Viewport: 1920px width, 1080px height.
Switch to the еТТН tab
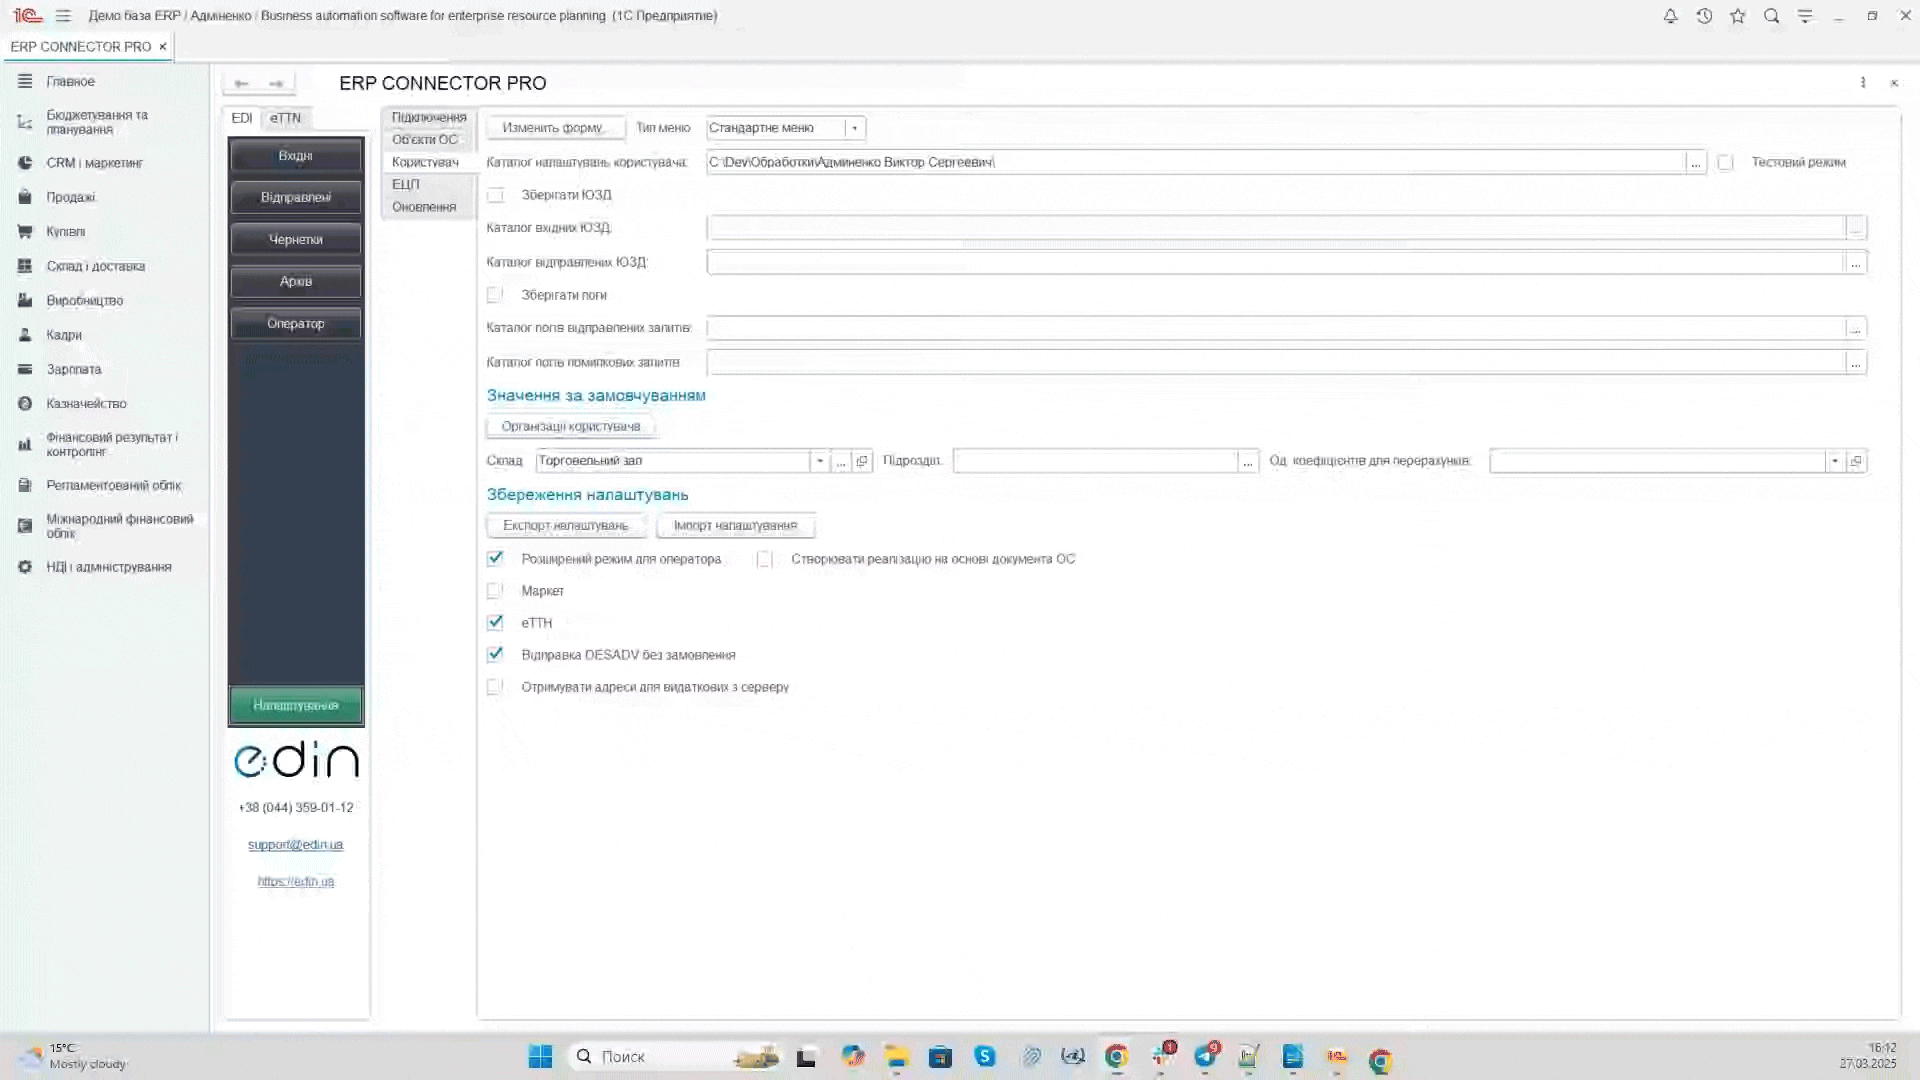tap(285, 118)
